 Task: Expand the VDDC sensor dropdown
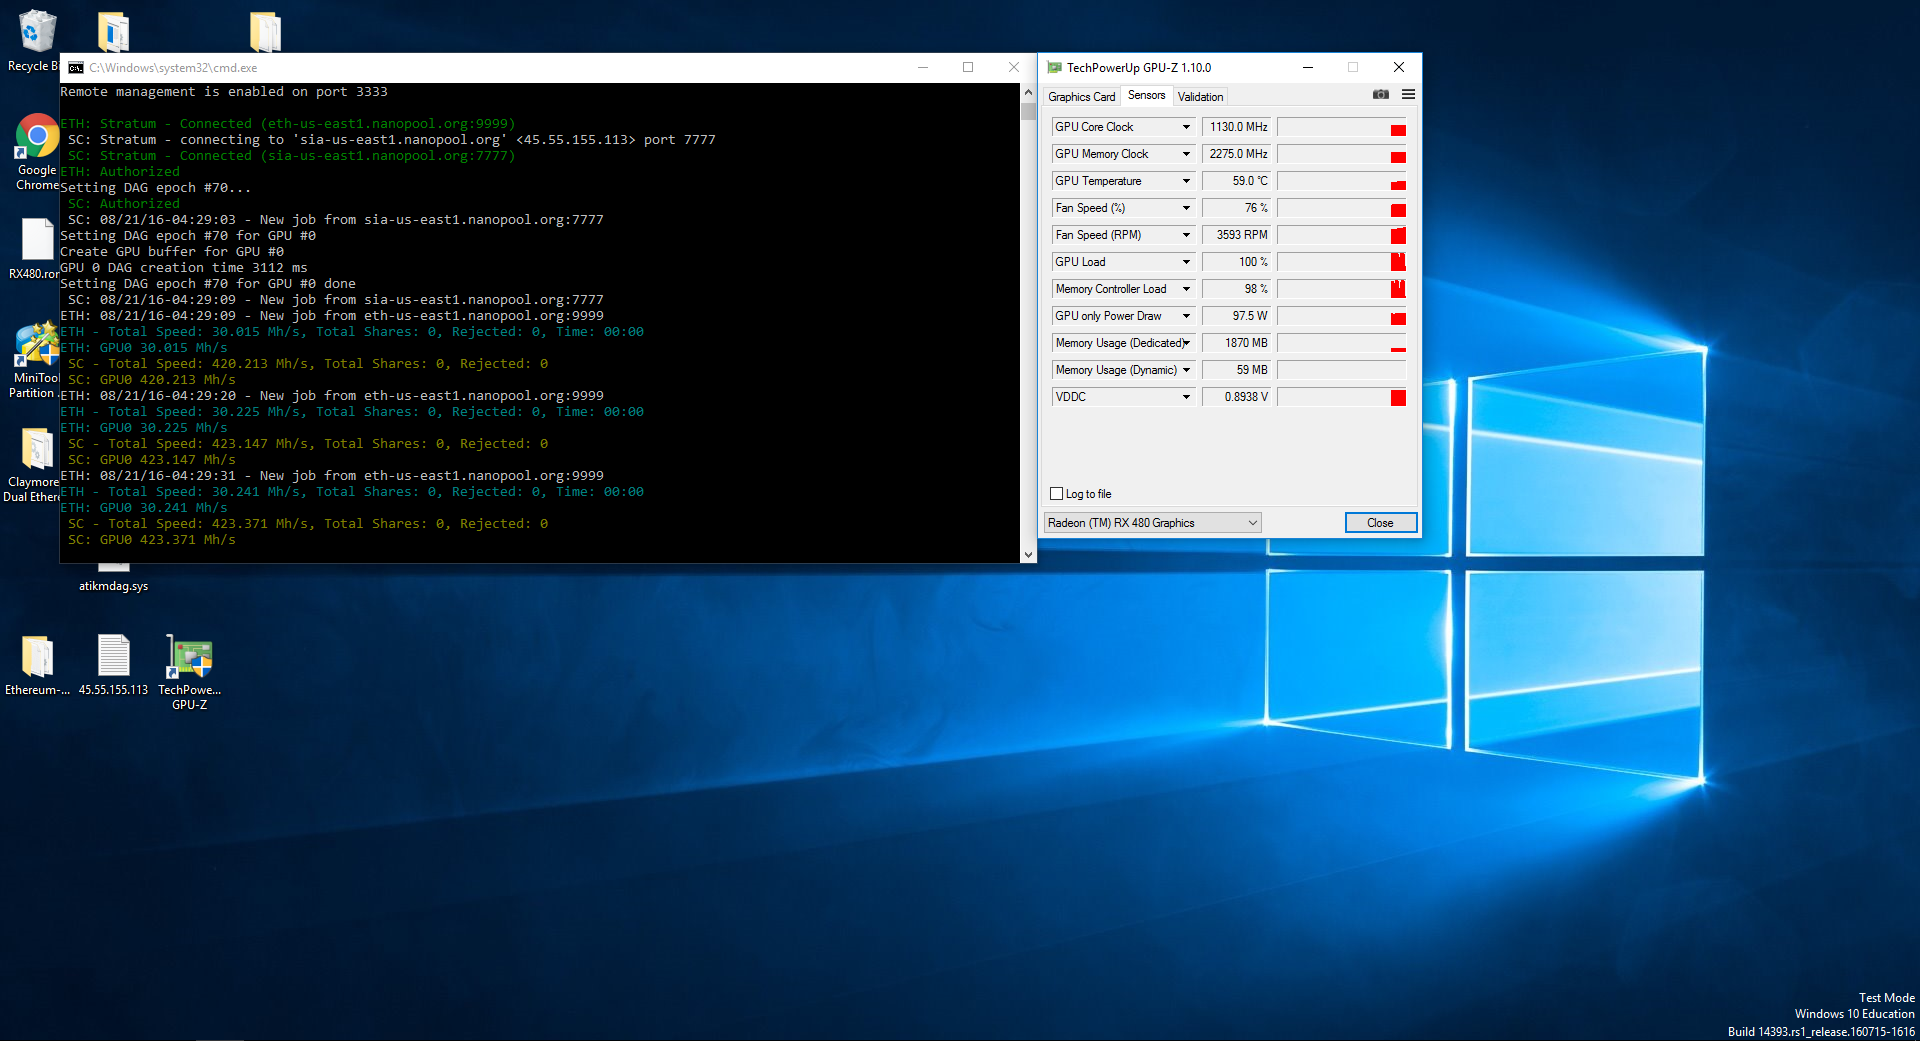pos(1186,397)
